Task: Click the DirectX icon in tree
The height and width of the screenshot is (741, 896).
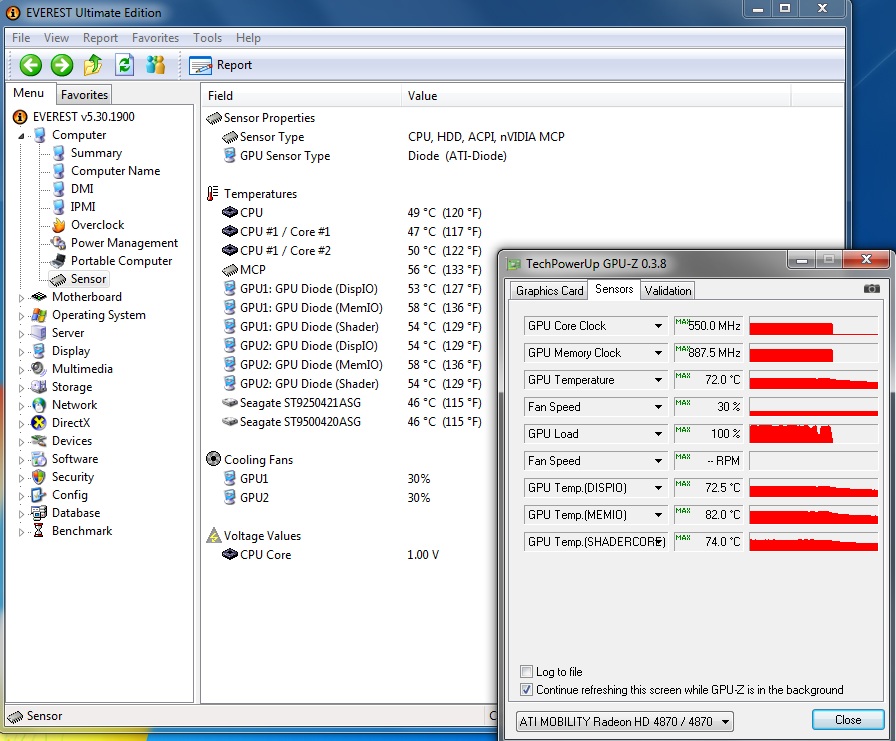Action: [x=39, y=423]
